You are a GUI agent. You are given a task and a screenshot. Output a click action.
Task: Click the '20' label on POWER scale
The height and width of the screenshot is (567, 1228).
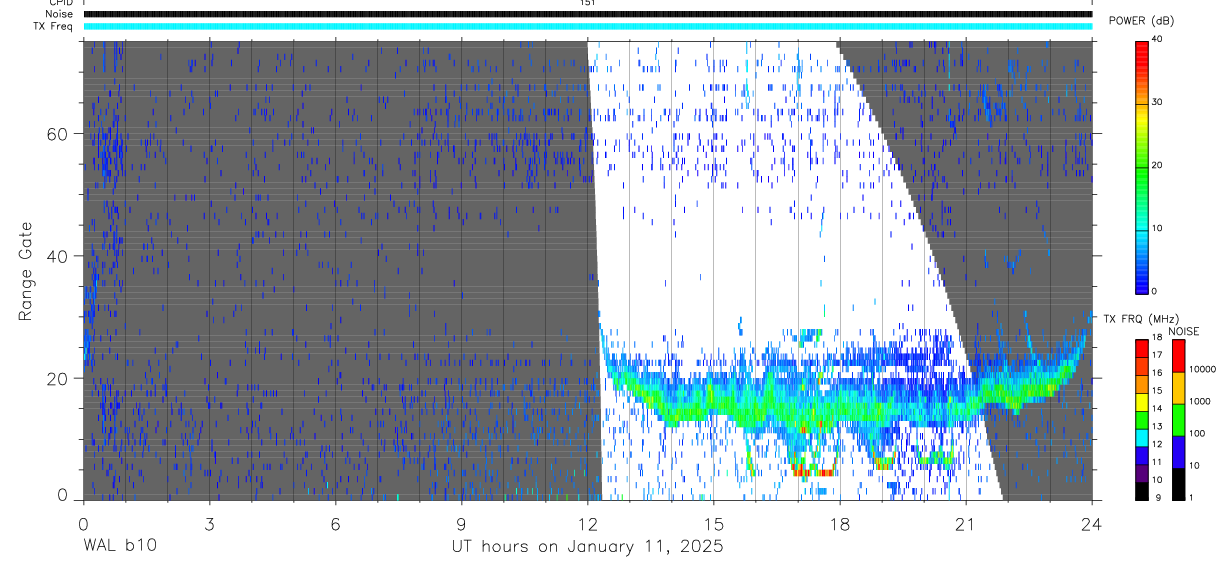pyautogui.click(x=1157, y=165)
